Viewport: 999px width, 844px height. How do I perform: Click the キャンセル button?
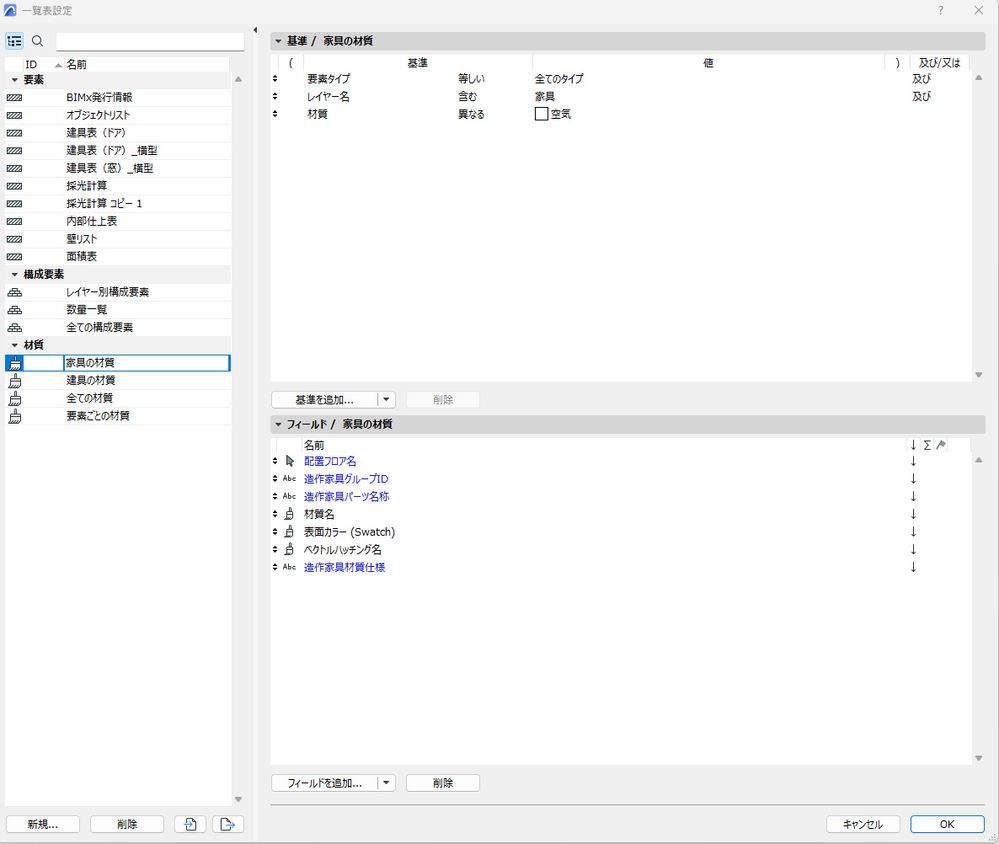point(863,824)
